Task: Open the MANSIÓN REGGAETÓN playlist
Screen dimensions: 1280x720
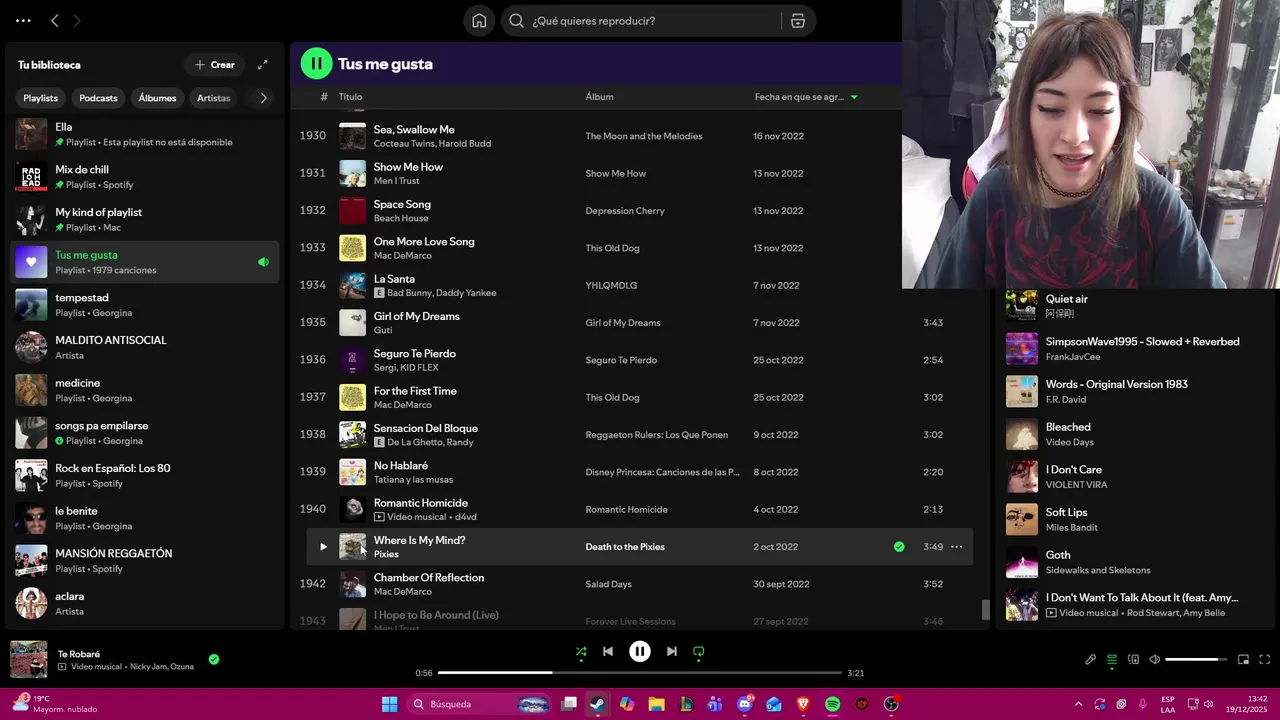Action: coord(145,561)
